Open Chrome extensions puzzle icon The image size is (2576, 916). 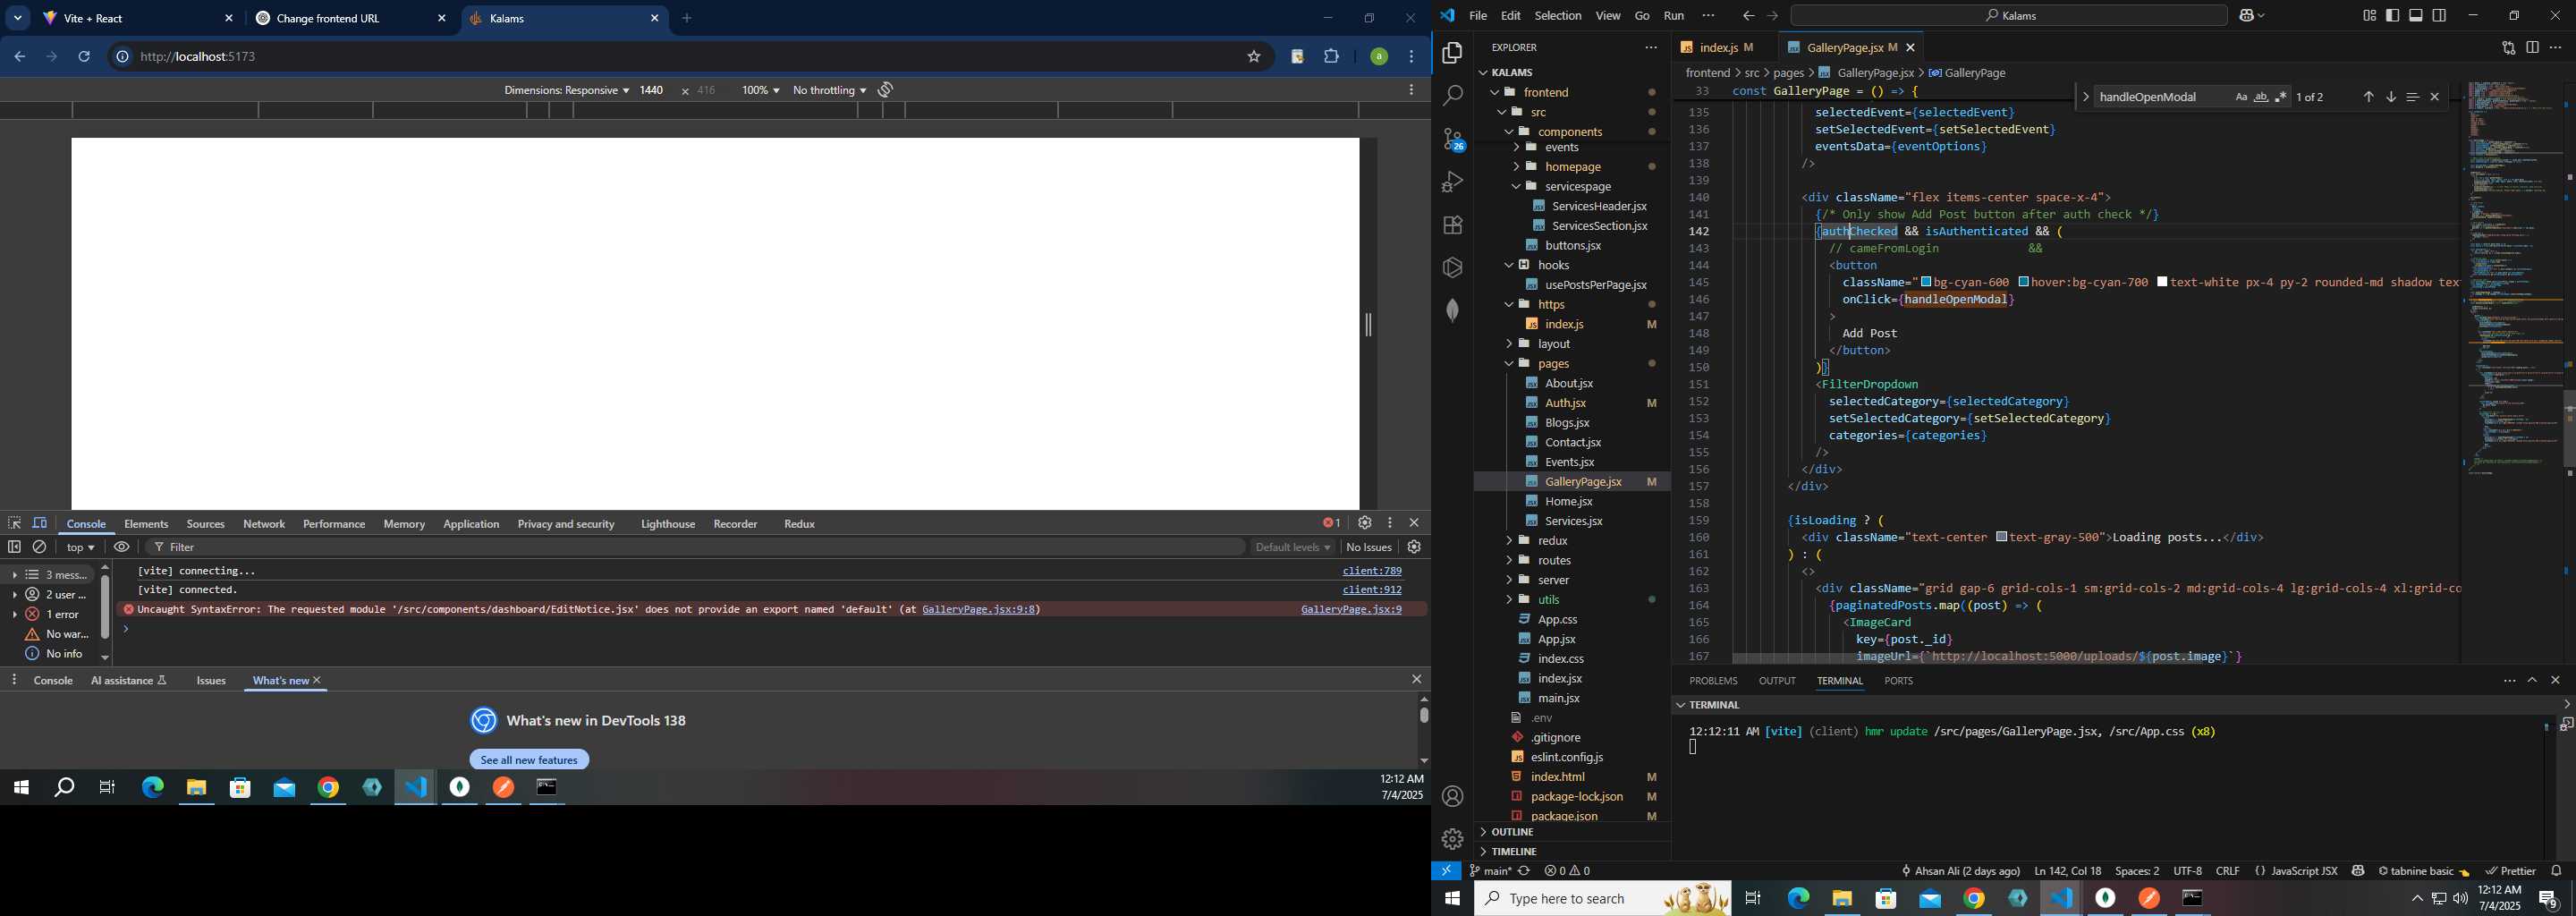point(1332,57)
